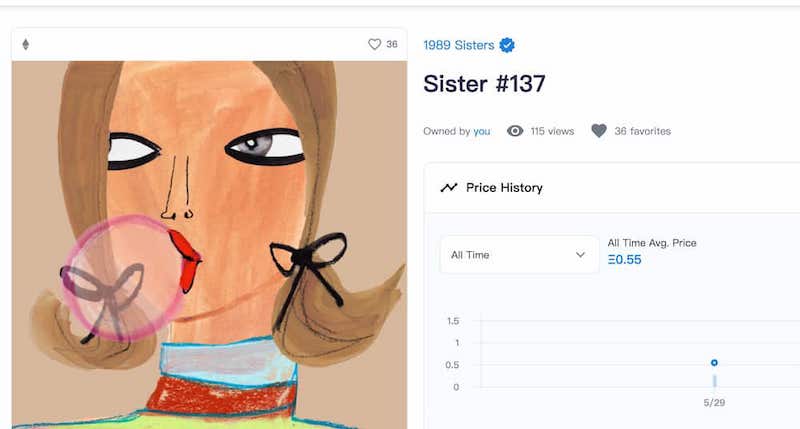800x429 pixels.
Task: Click the eye icon next to views
Action: pos(515,131)
